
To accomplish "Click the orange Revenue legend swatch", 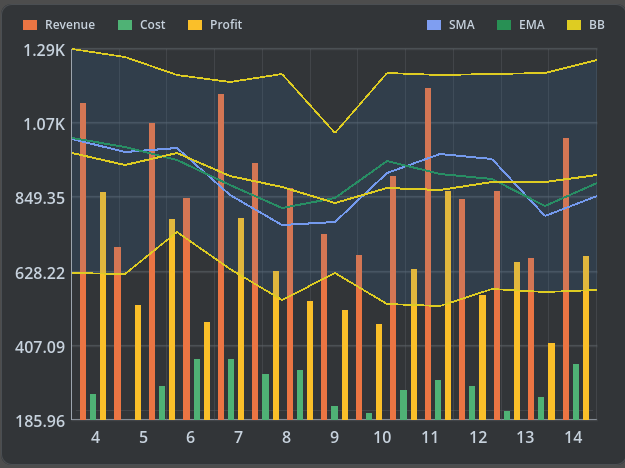I will click(x=29, y=24).
